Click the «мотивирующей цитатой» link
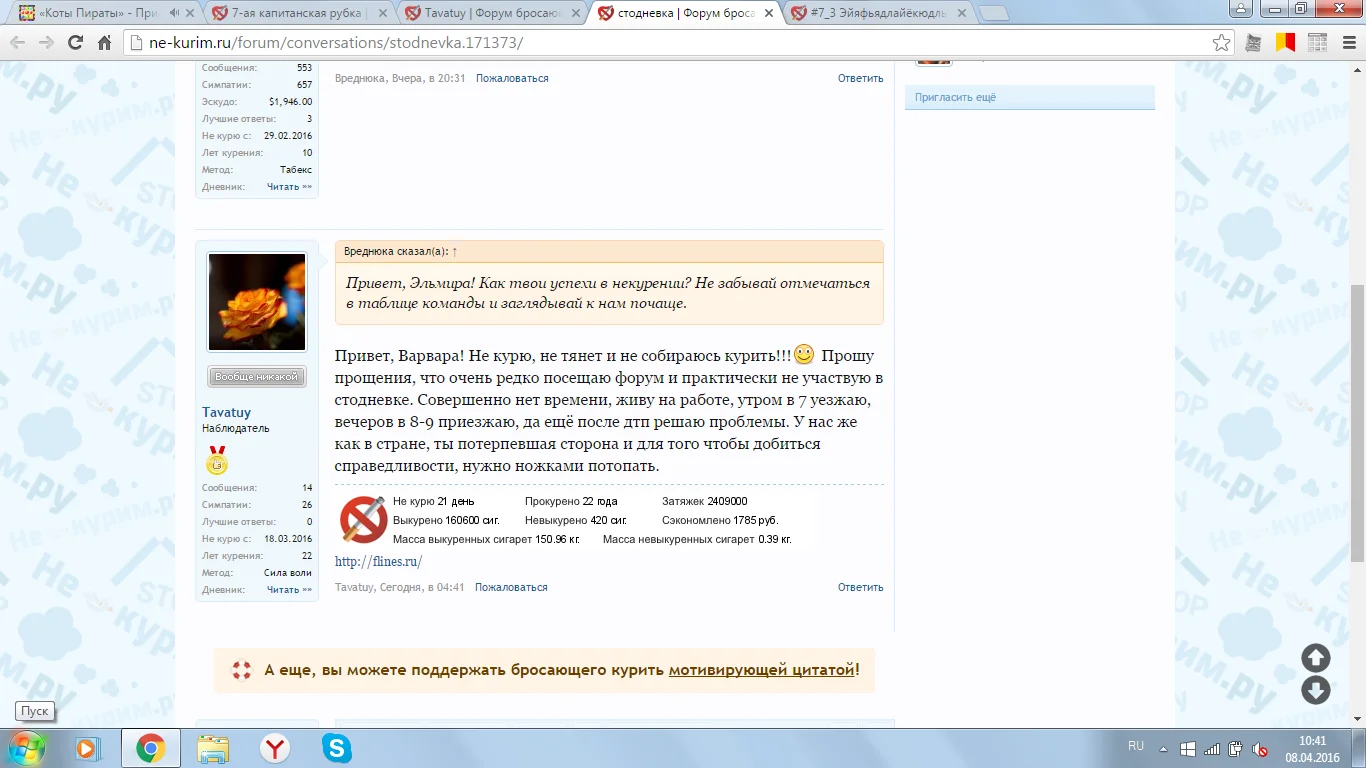 (762, 670)
